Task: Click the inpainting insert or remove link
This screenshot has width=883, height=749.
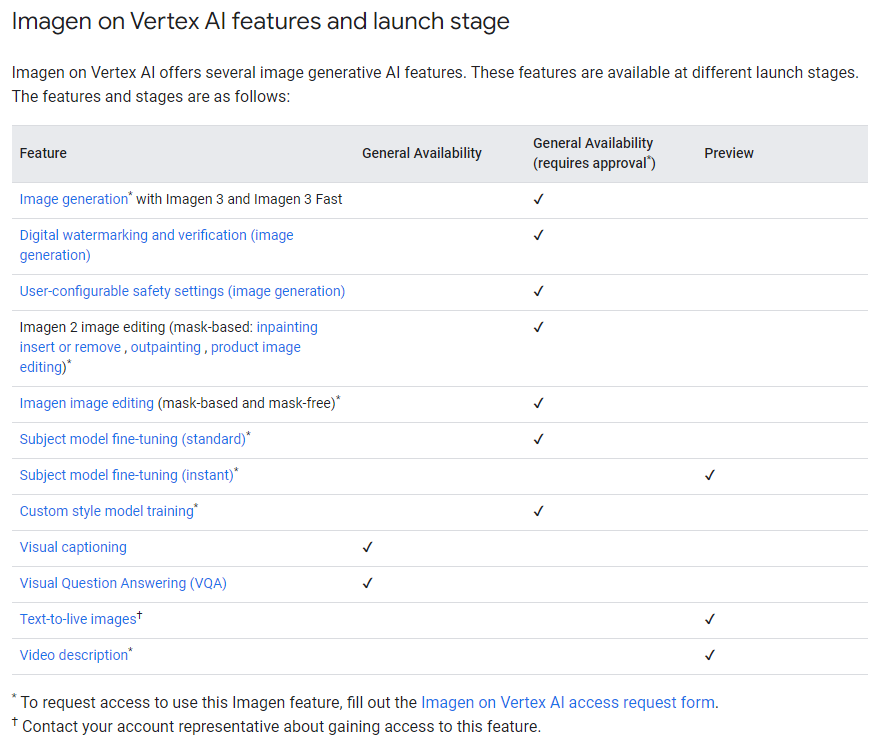Action: (x=287, y=327)
